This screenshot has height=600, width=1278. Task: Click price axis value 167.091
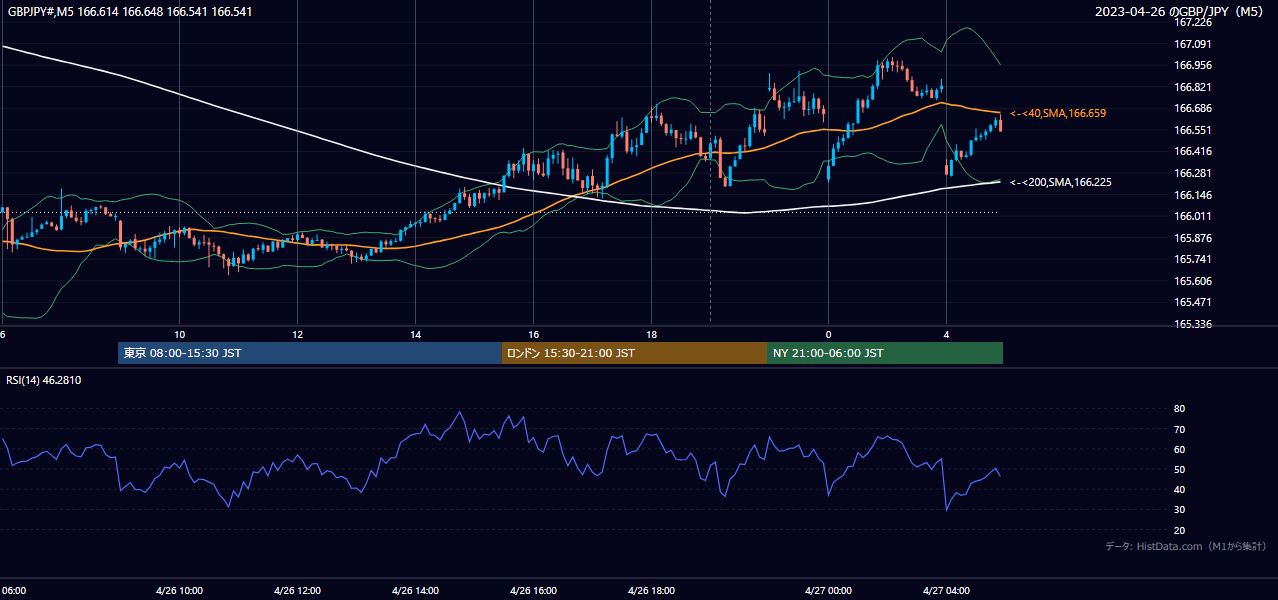tap(1192, 44)
